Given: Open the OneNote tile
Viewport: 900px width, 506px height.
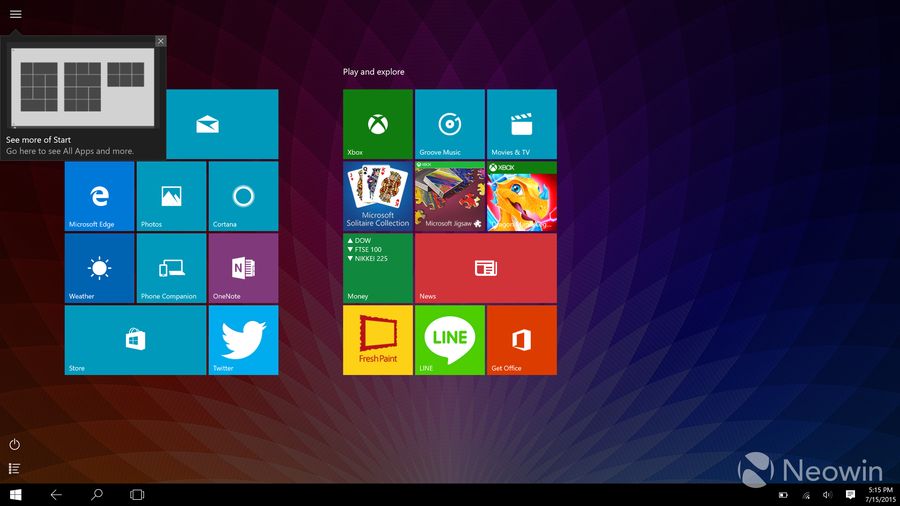Looking at the screenshot, I should pyautogui.click(x=243, y=268).
